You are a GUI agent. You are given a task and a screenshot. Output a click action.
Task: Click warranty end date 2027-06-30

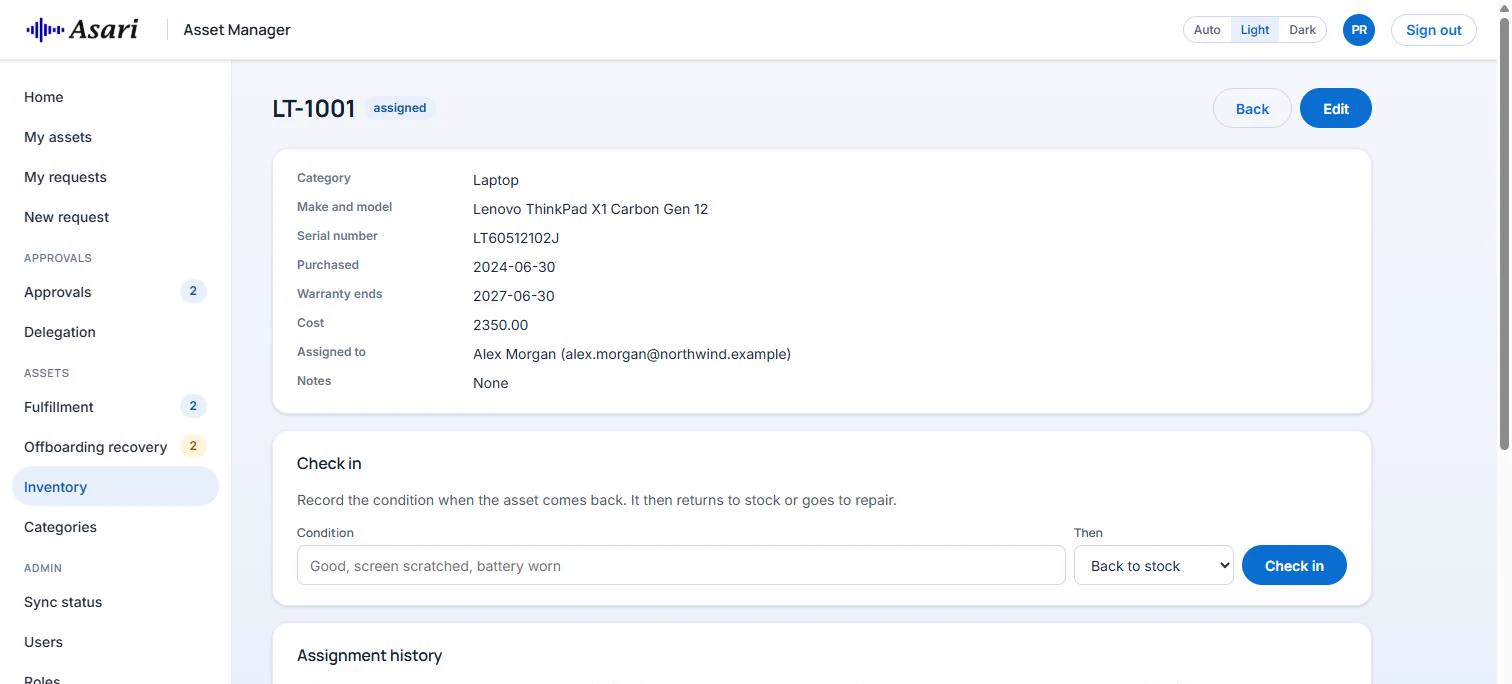pos(514,296)
